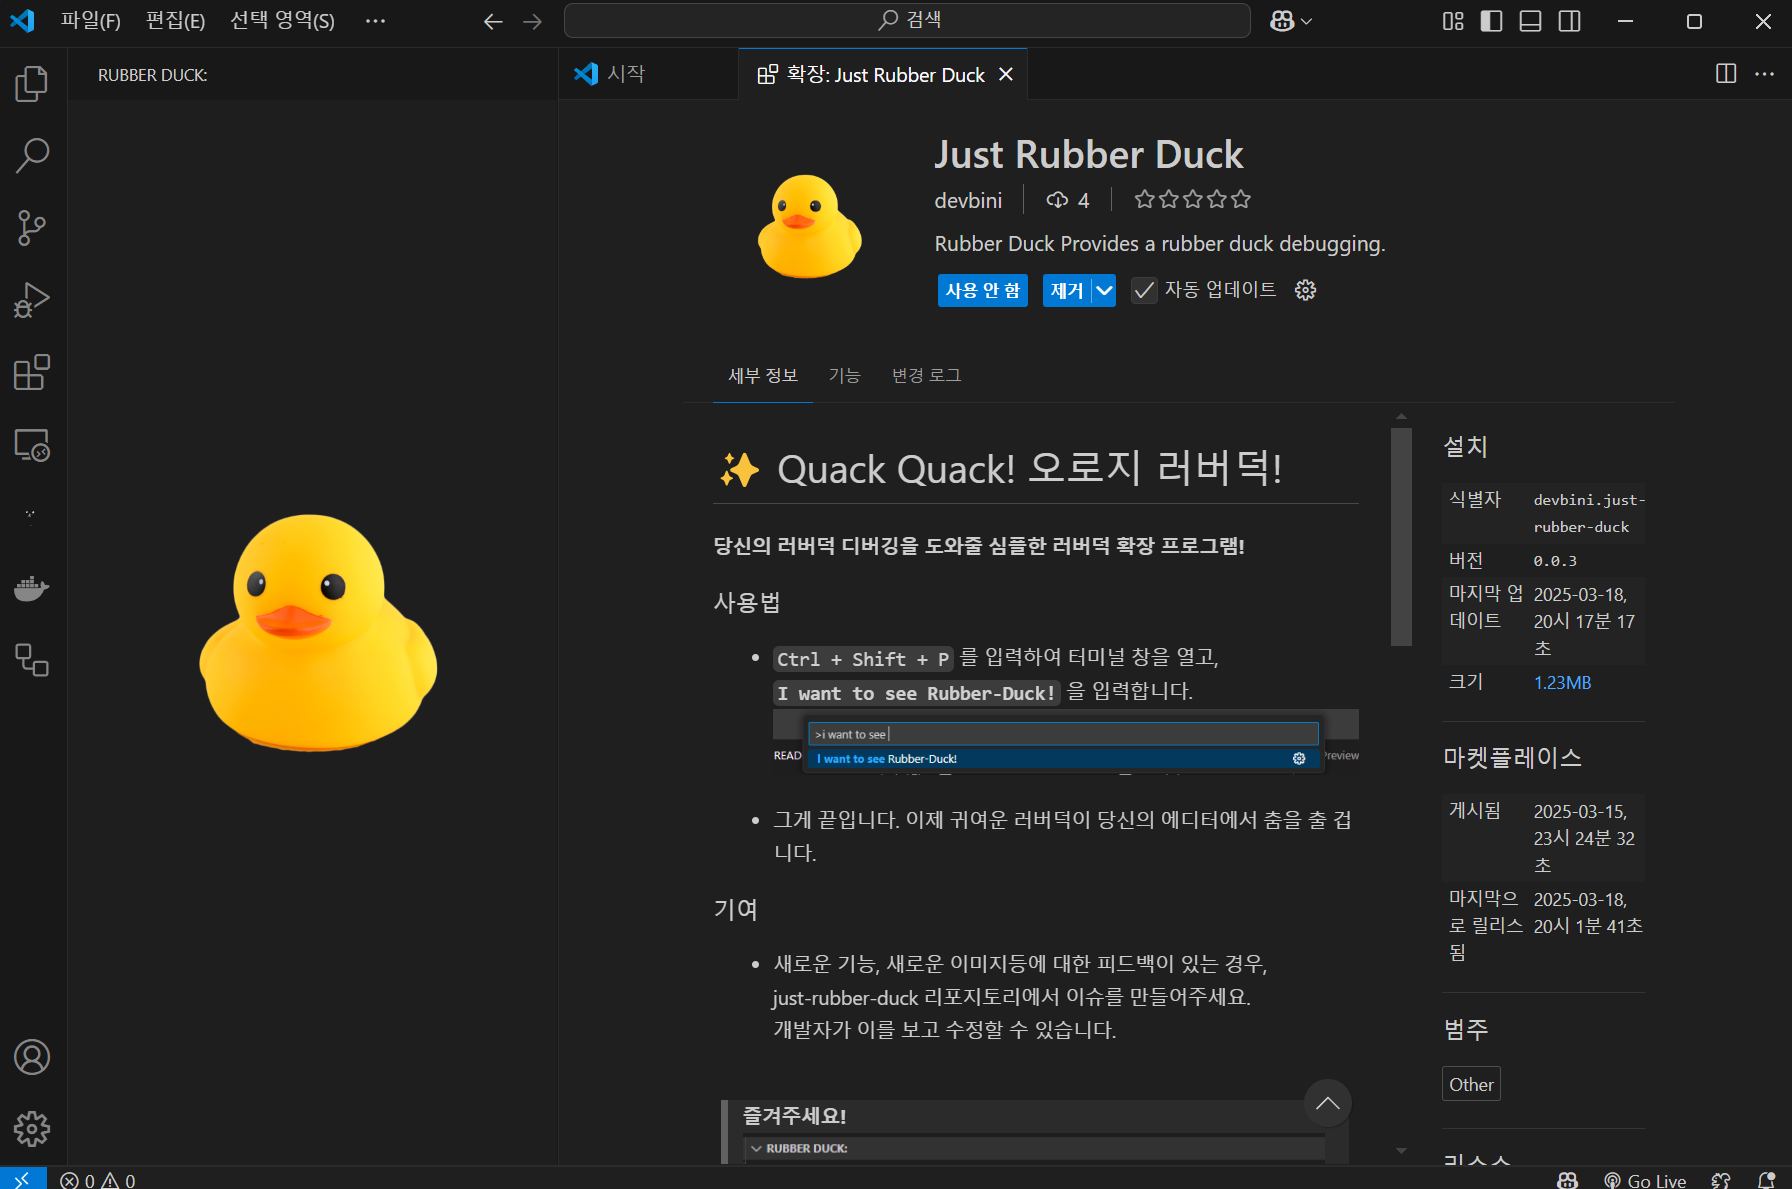Screen dimensions: 1792x1189
Task: Open the 파일(F) menu
Action: [x=91, y=21]
